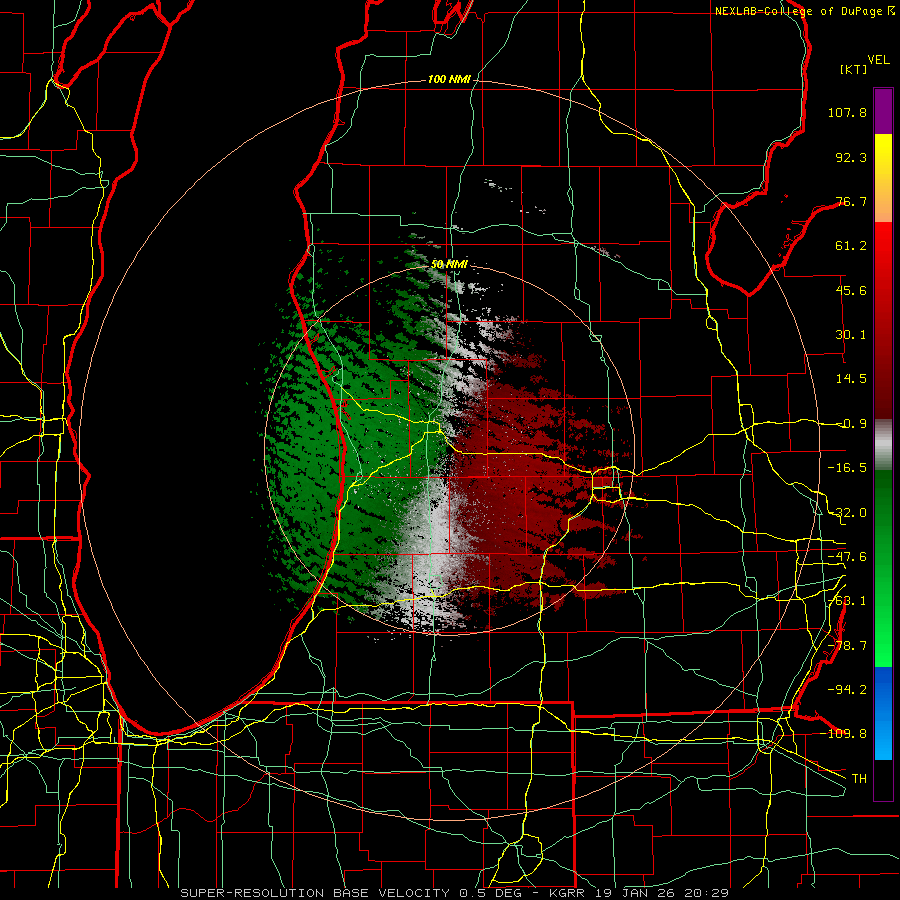The image size is (900, 900).
Task: Pick the yellow-orange segment of the color bar
Action: [883, 178]
